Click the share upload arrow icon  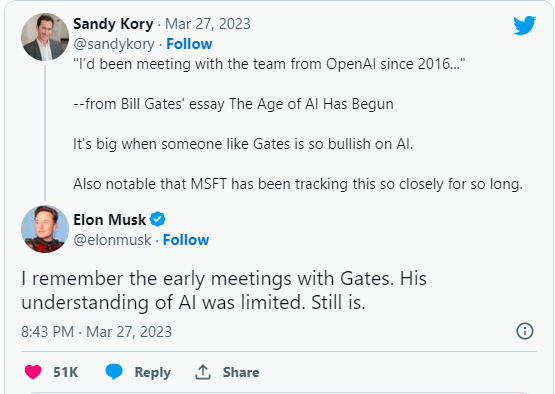(203, 372)
